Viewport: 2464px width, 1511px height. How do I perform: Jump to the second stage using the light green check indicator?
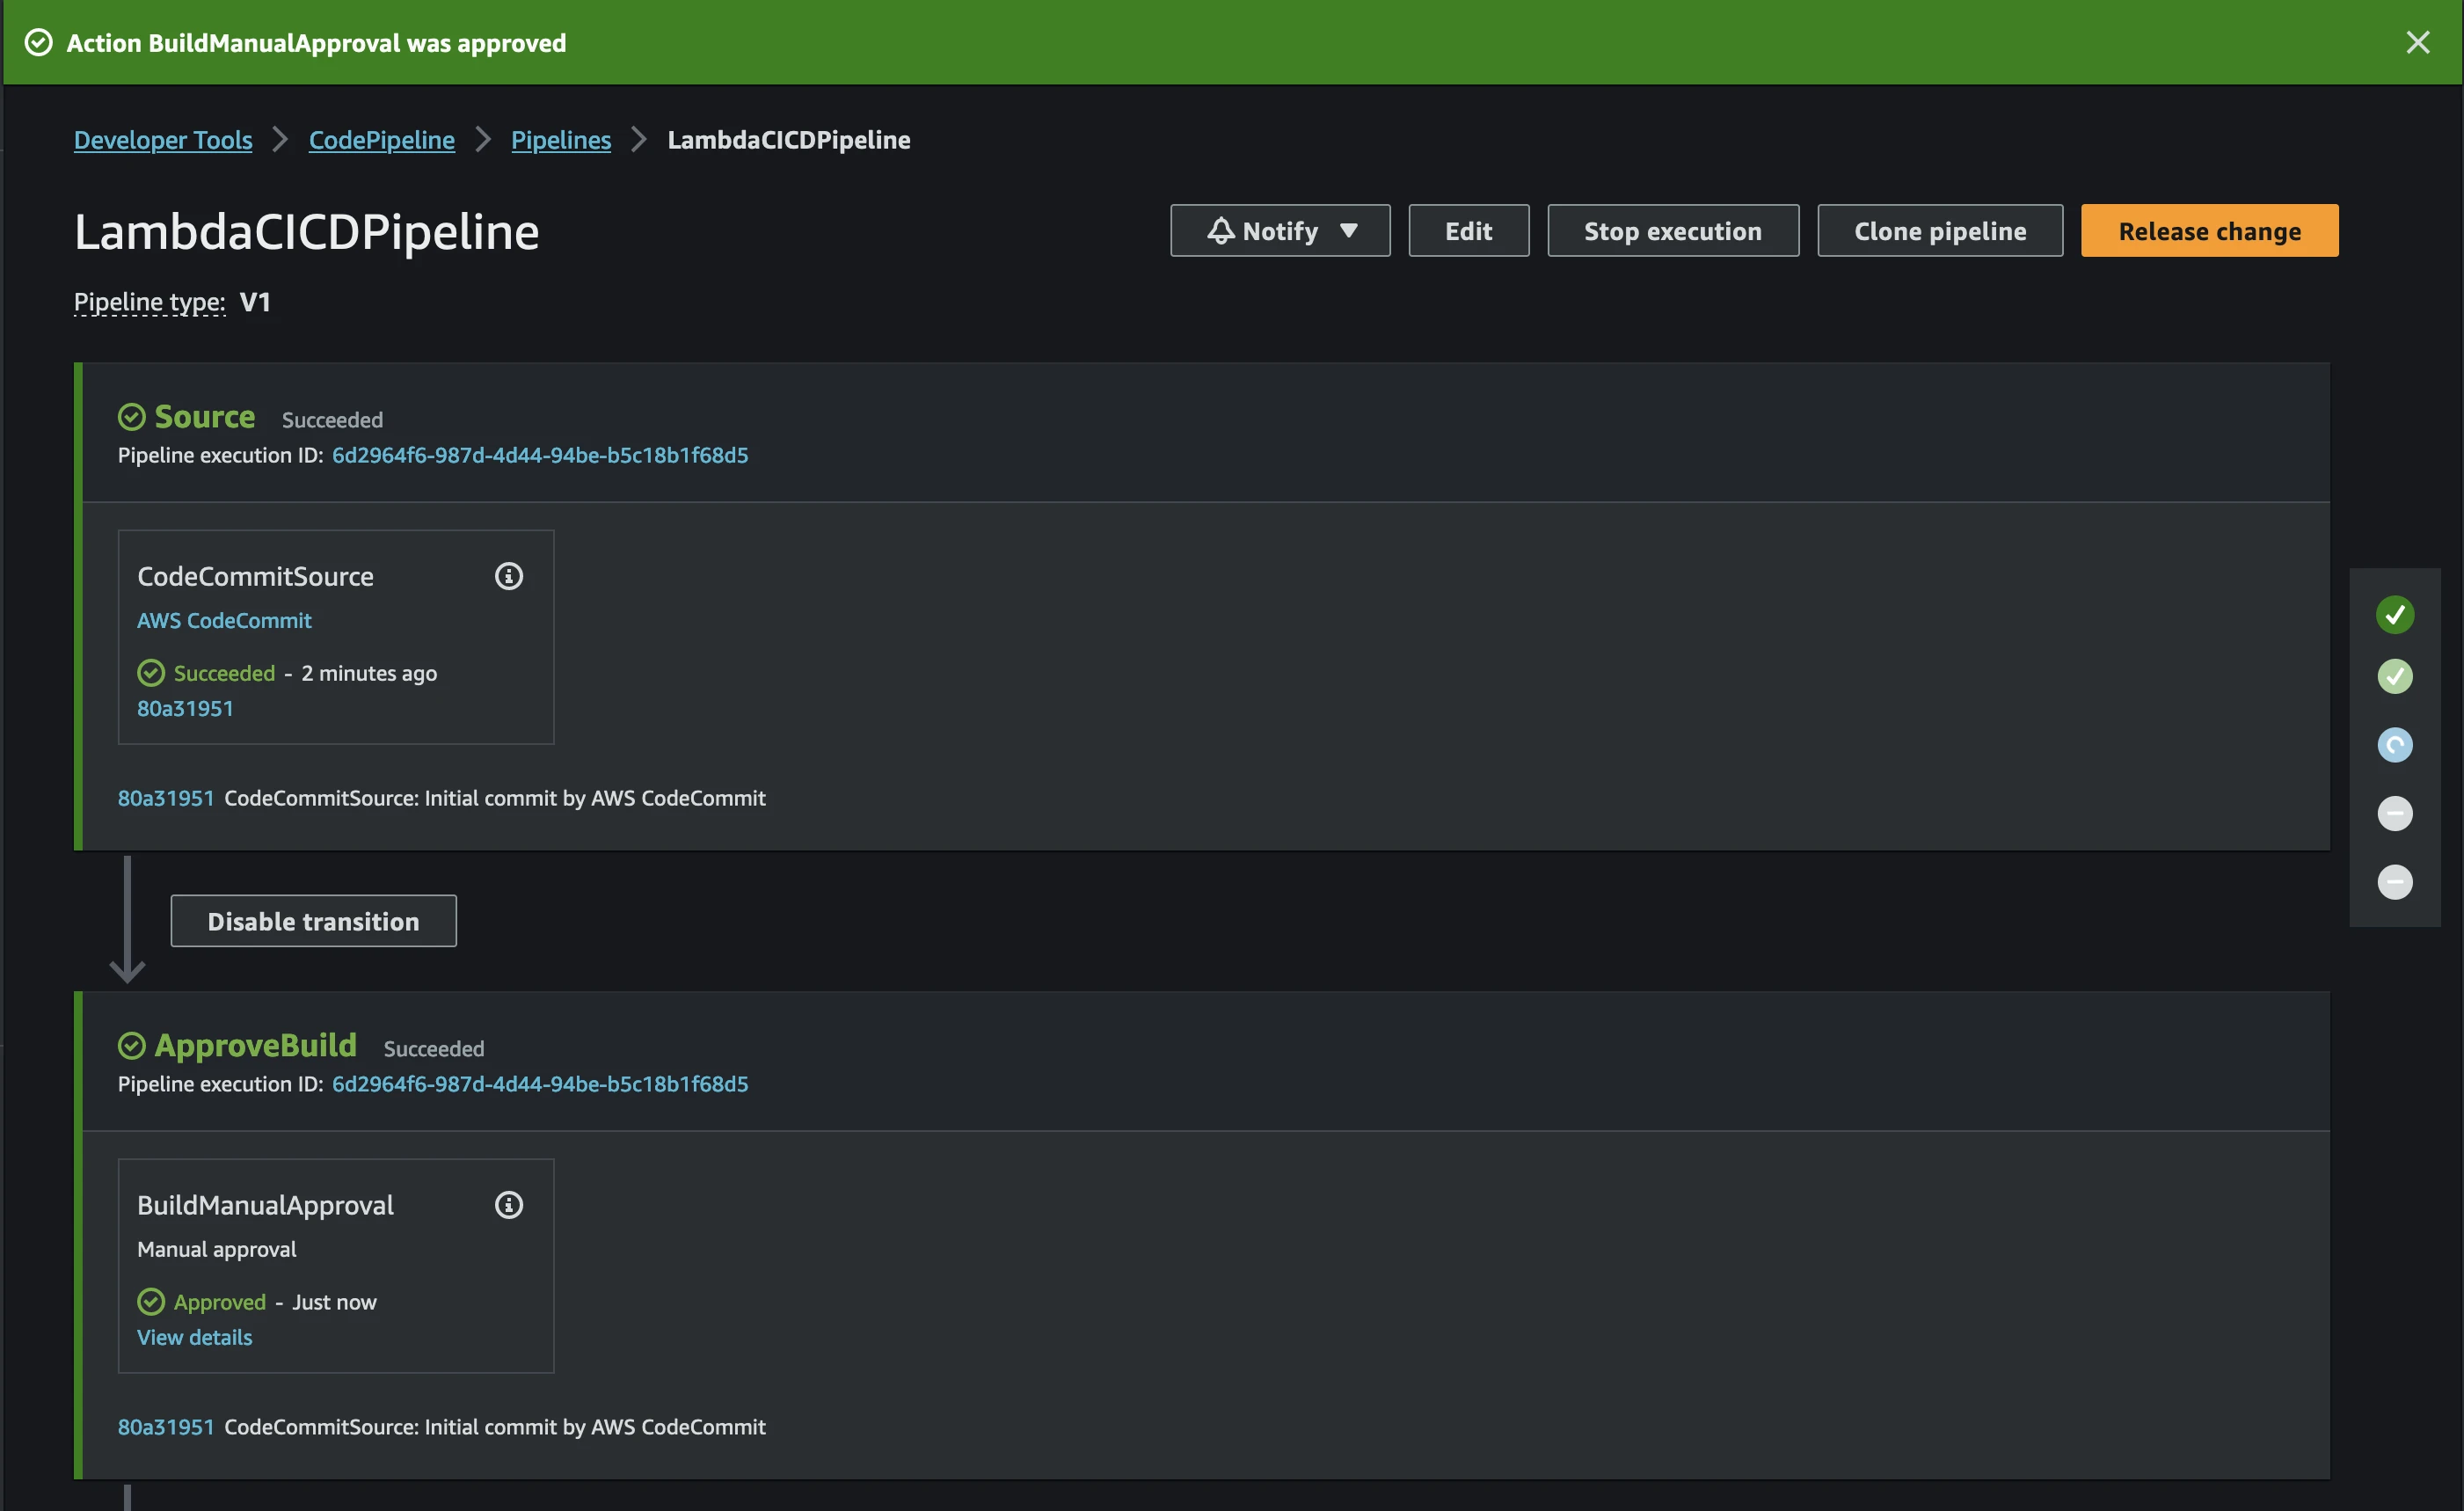tap(2395, 677)
